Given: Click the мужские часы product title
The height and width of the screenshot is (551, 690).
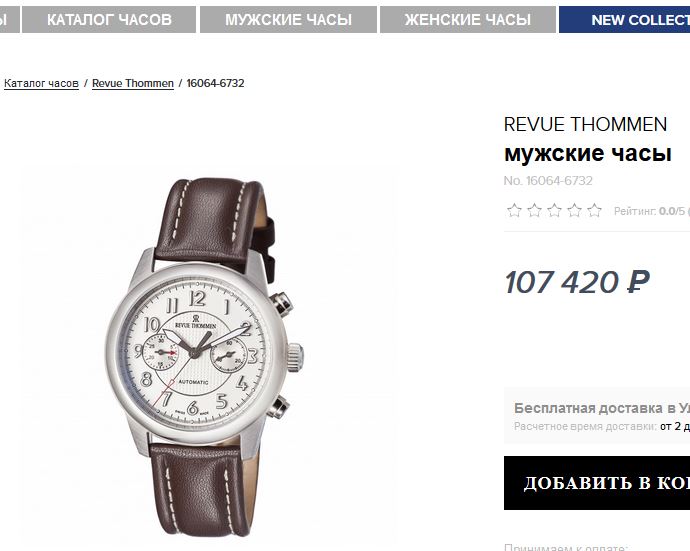Looking at the screenshot, I should tap(587, 154).
